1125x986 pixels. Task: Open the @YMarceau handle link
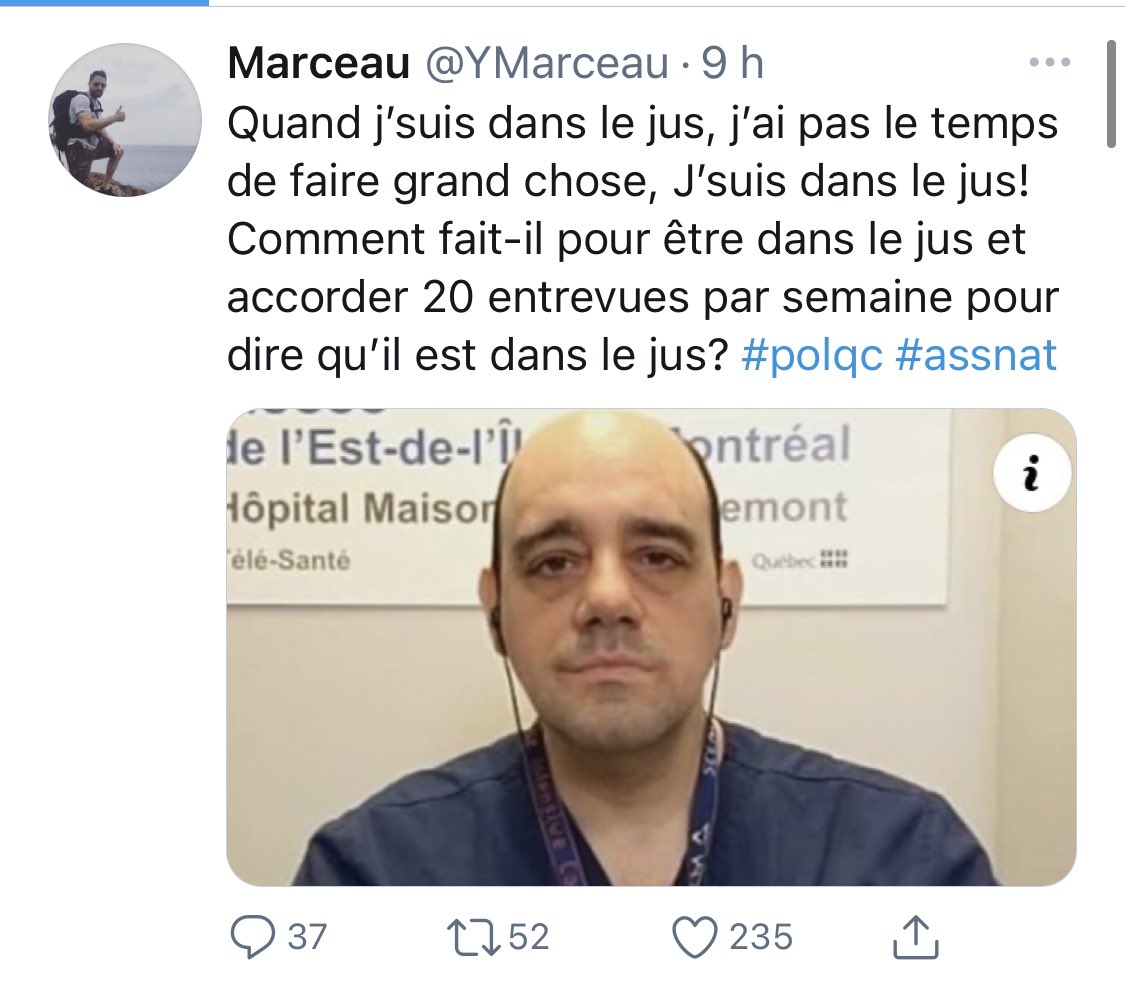click(547, 63)
